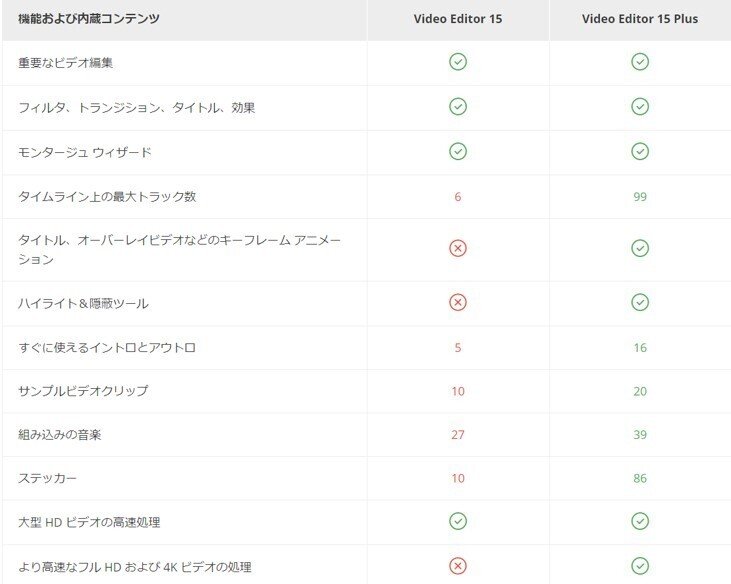Click the Plus column checkmark for 4K ビデオの処理
The image size is (731, 584).
coord(640,565)
